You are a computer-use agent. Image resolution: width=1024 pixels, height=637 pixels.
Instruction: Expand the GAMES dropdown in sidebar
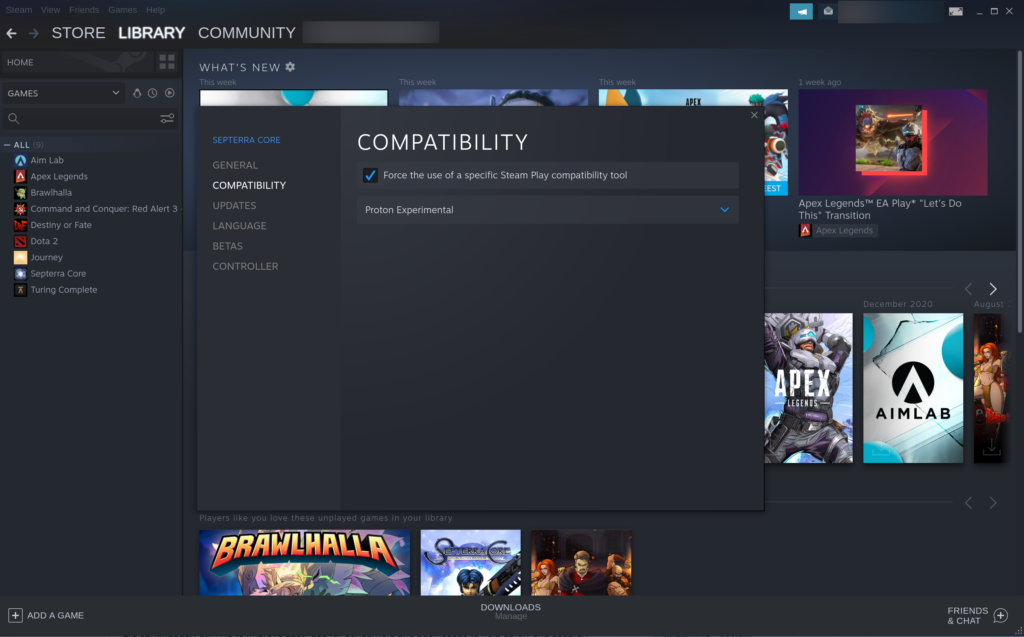(x=116, y=93)
